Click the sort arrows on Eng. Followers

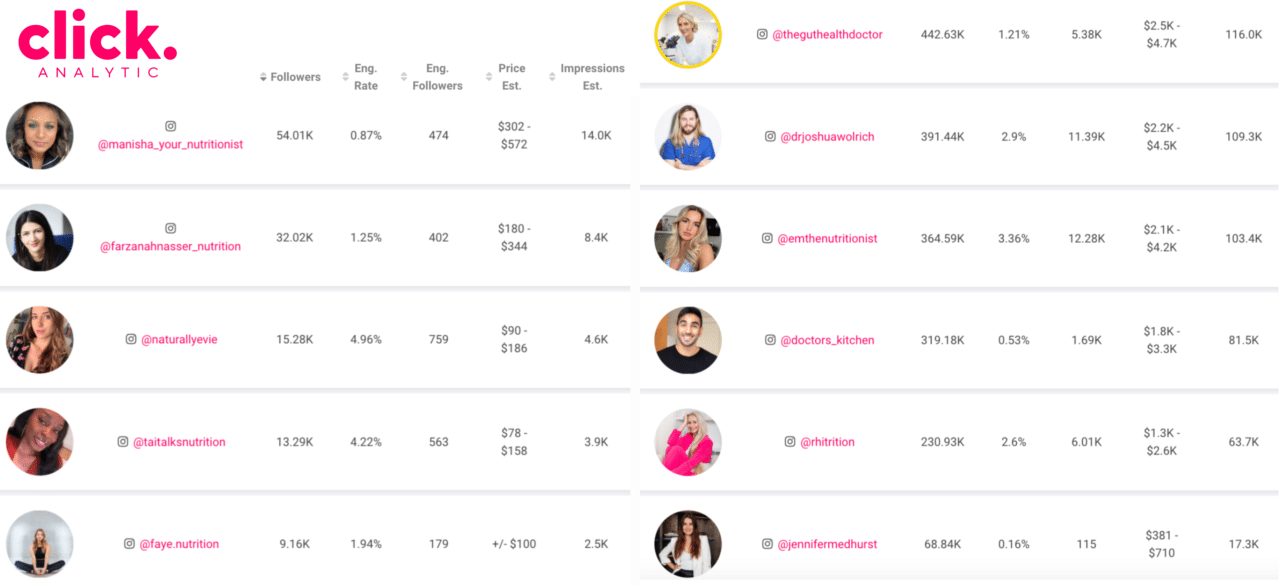point(404,76)
